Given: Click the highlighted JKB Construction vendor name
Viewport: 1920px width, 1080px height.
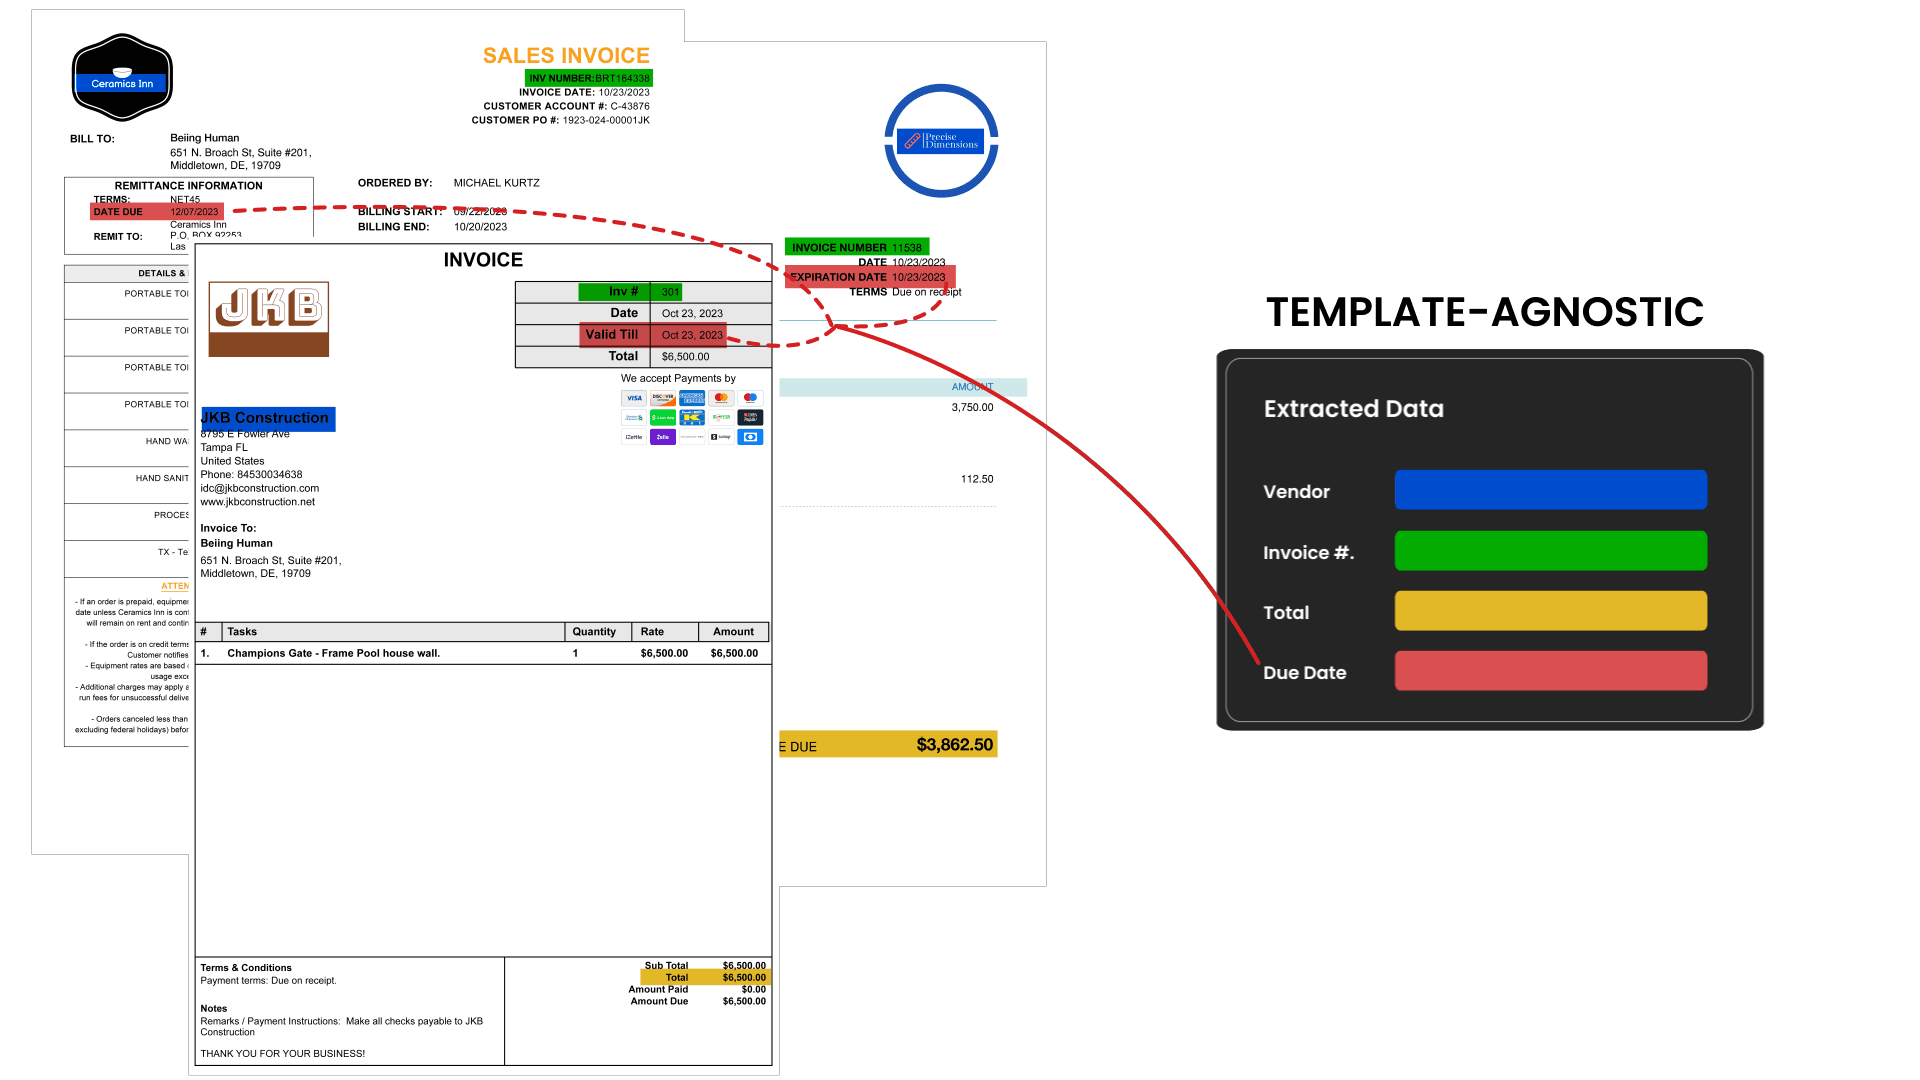Looking at the screenshot, I should pyautogui.click(x=268, y=418).
